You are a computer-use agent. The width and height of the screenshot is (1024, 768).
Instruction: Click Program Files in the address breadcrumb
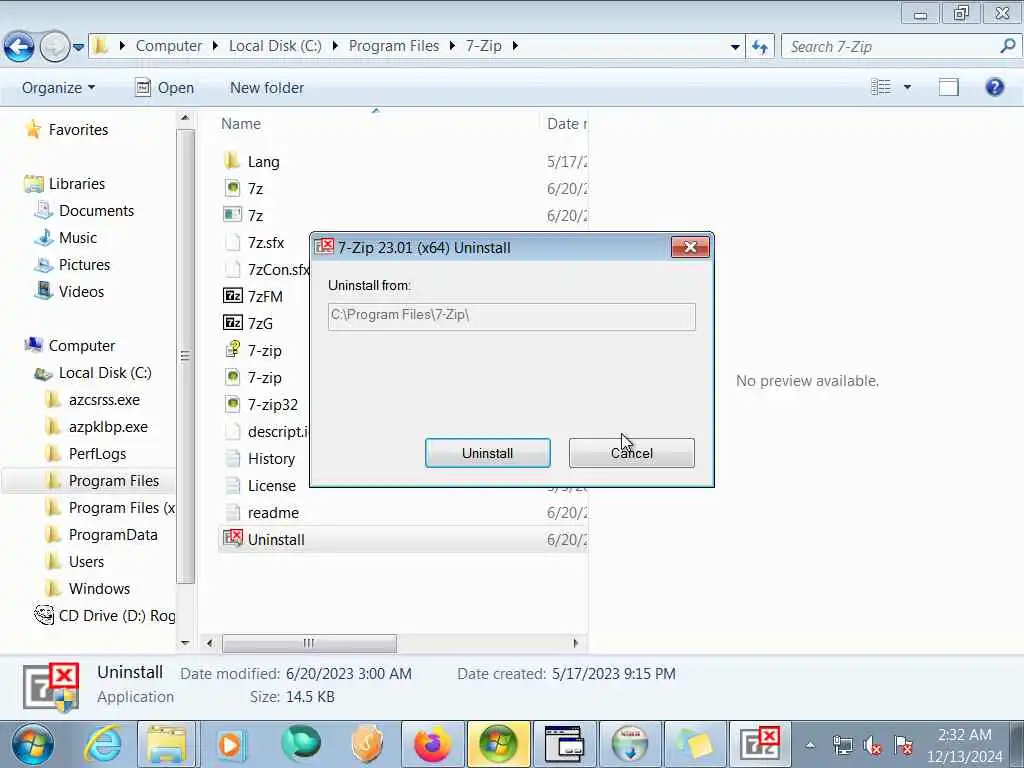(394, 46)
